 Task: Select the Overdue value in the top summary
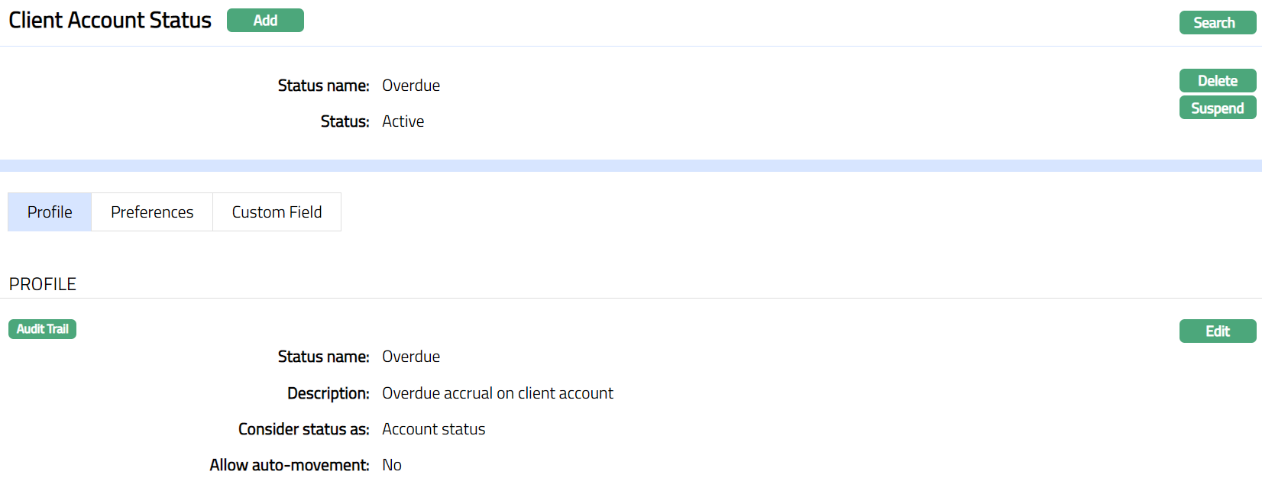(411, 86)
